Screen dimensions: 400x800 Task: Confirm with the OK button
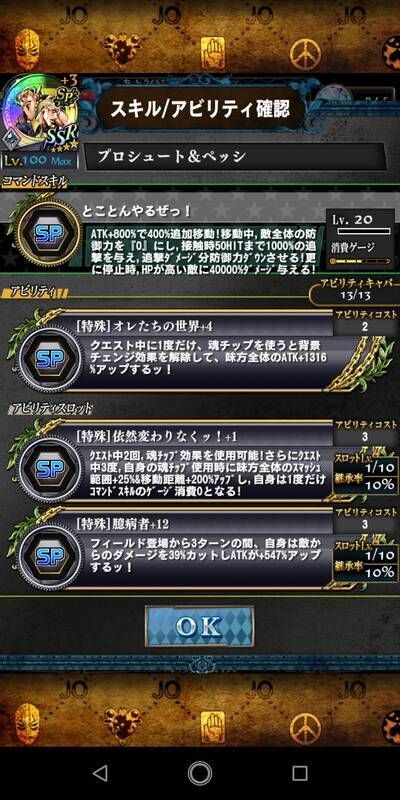click(199, 626)
